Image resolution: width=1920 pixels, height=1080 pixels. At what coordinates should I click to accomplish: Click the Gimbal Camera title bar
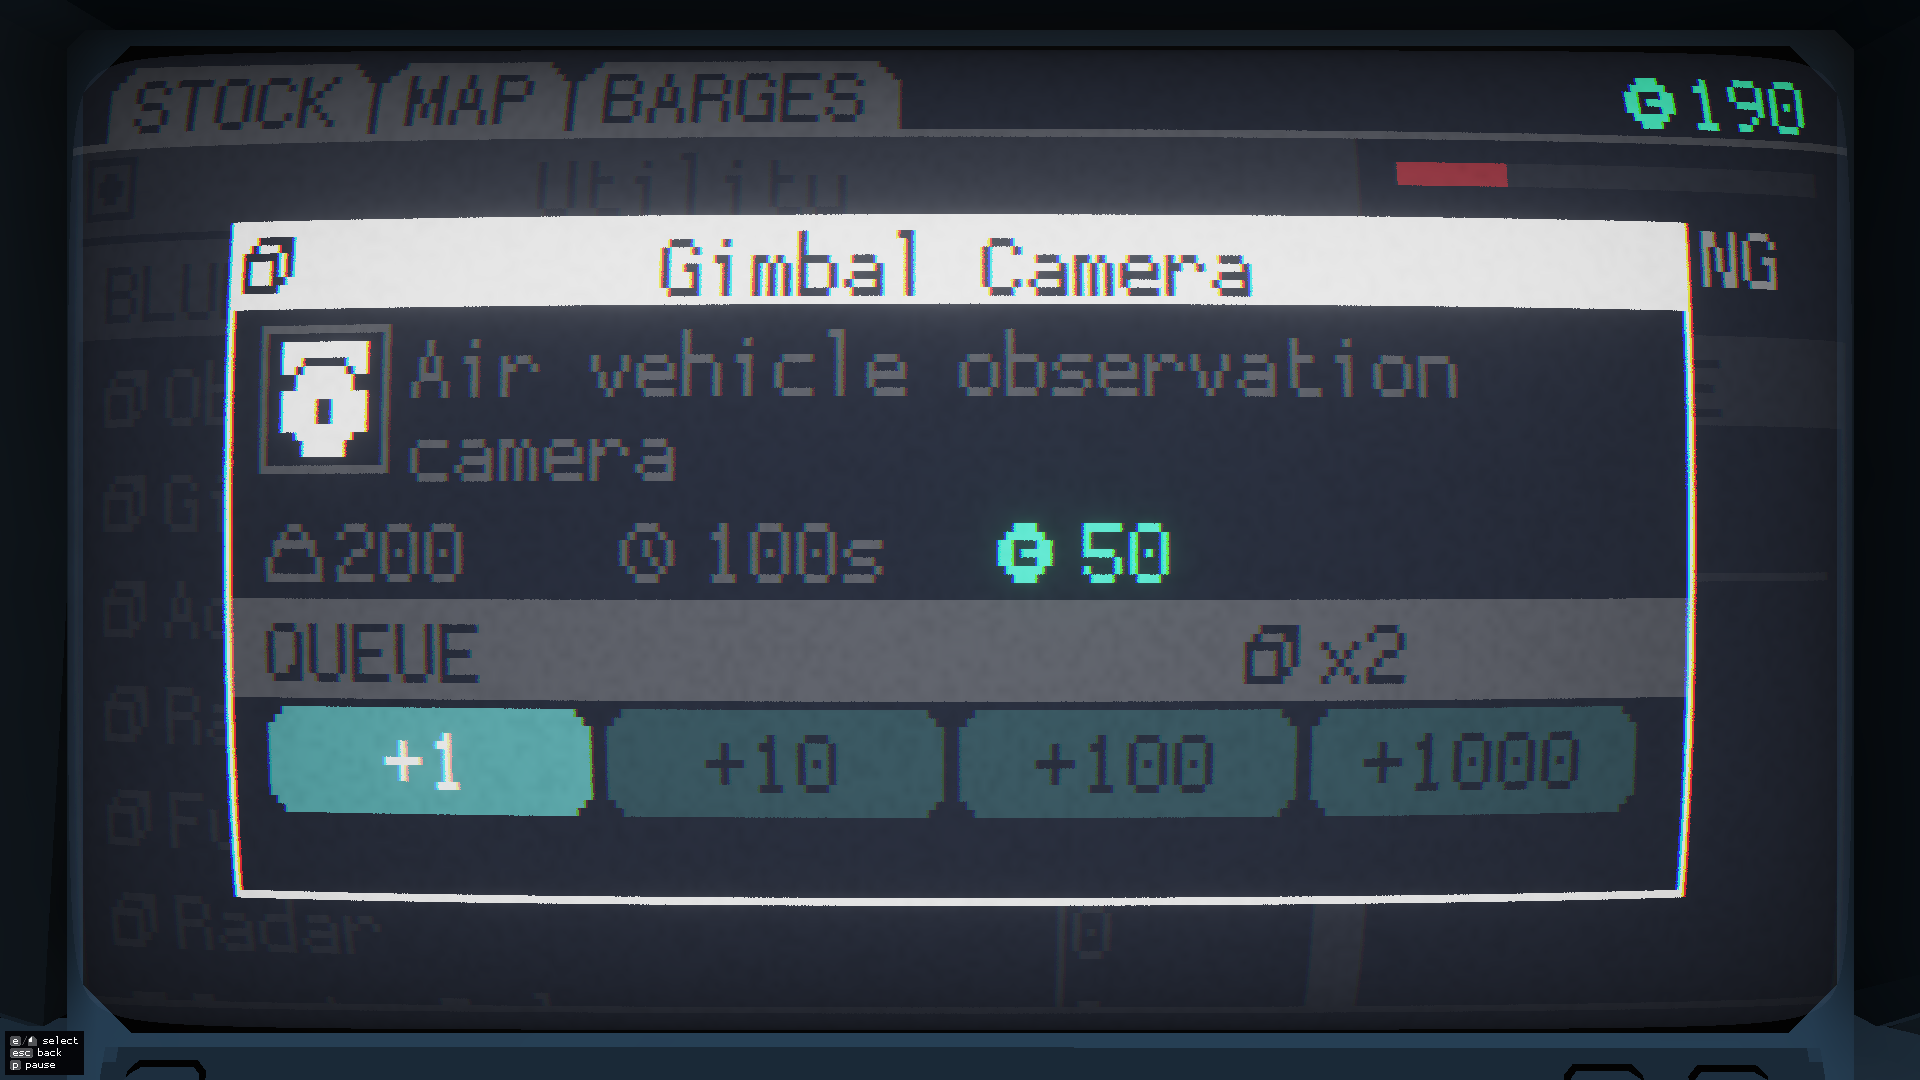(x=960, y=266)
